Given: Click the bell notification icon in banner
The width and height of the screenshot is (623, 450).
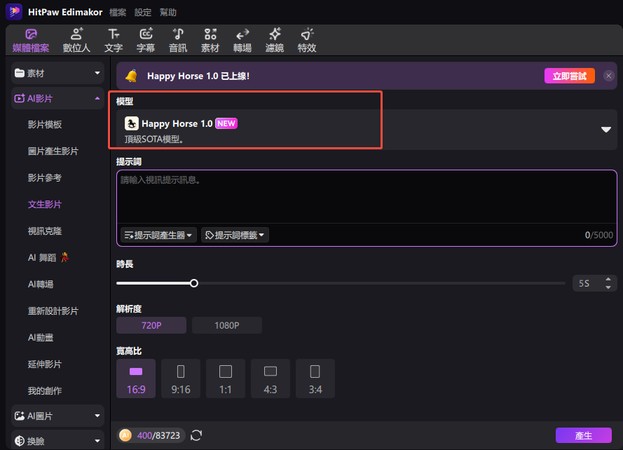Looking at the screenshot, I should pos(132,75).
